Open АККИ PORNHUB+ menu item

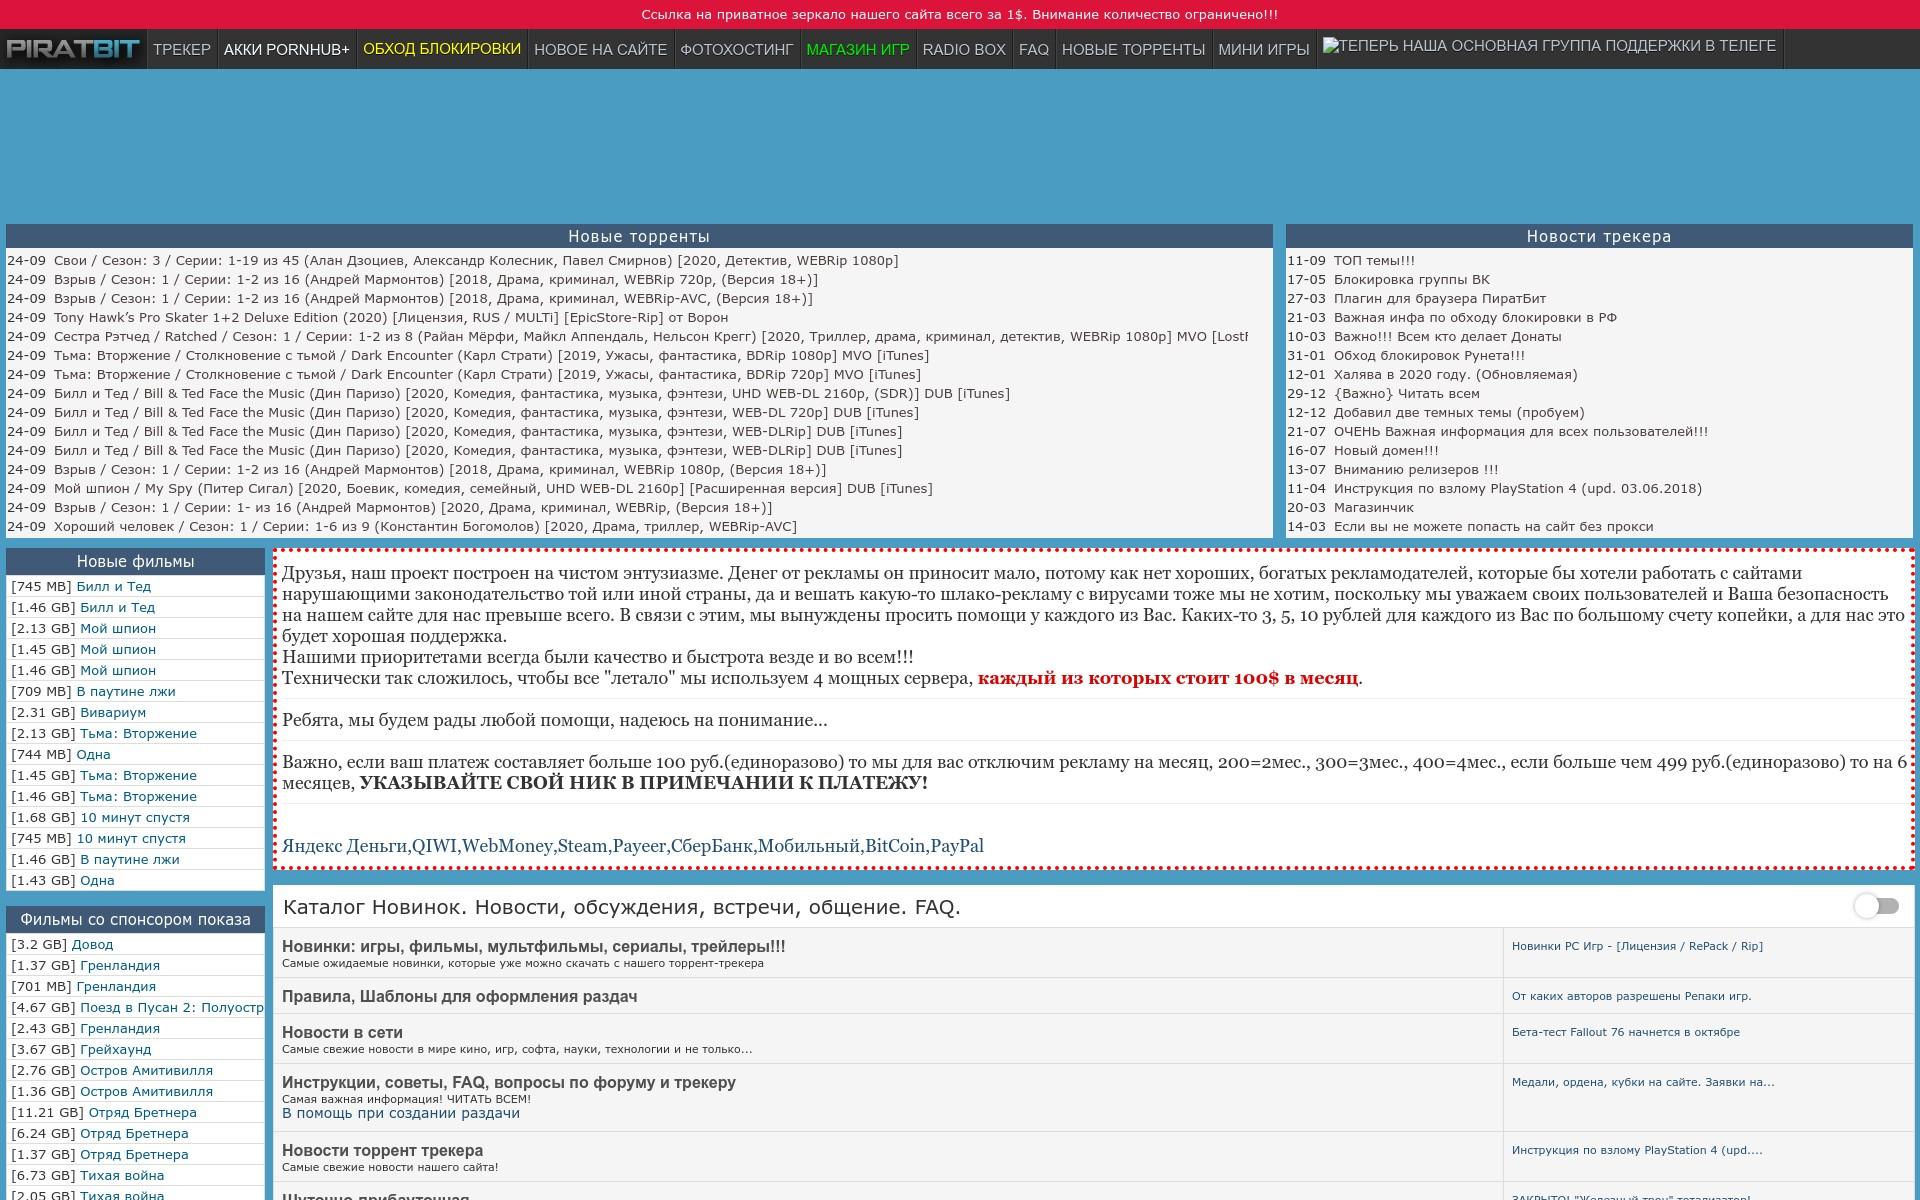[287, 49]
